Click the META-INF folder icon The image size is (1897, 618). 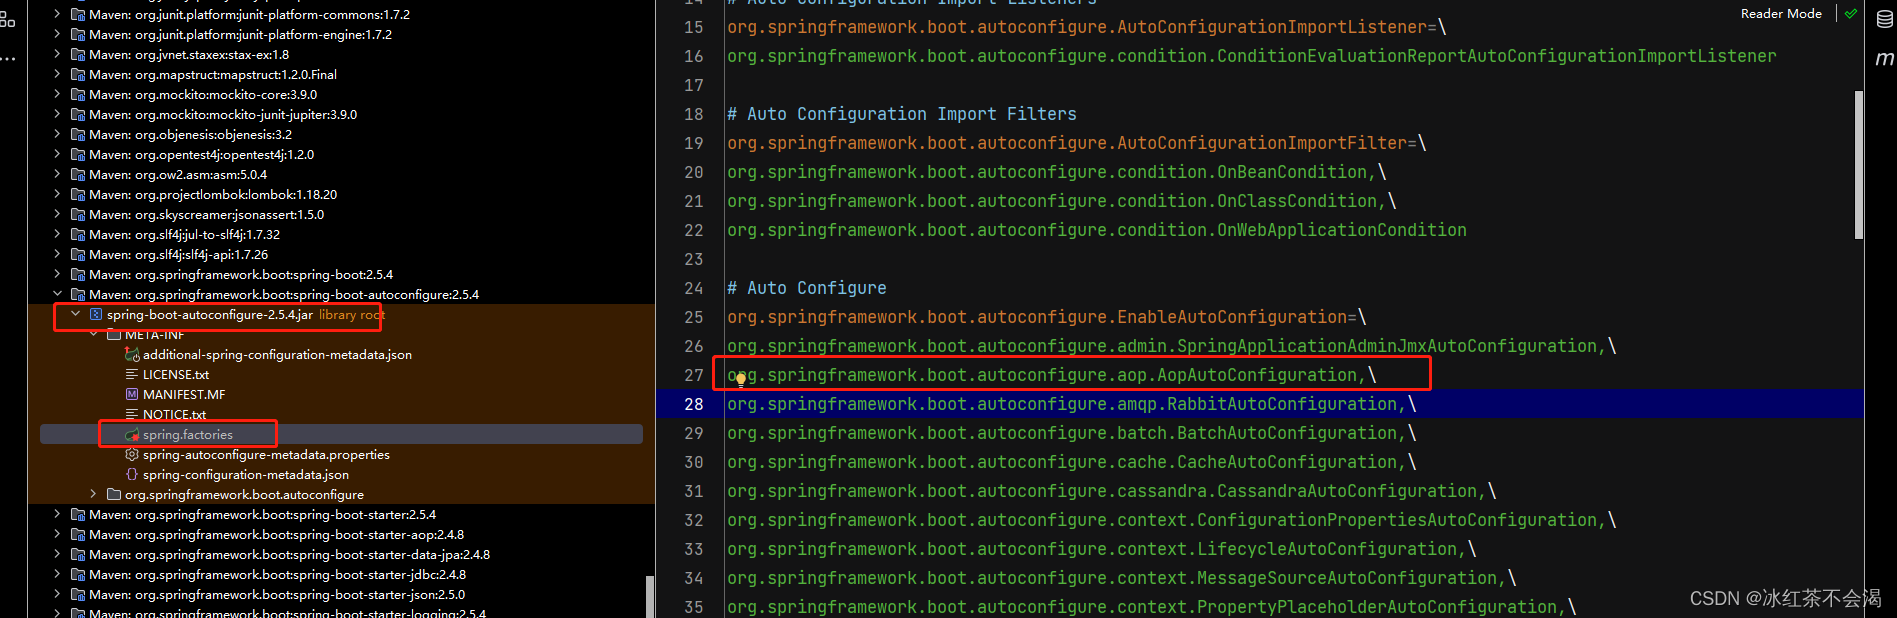pyautogui.click(x=114, y=335)
